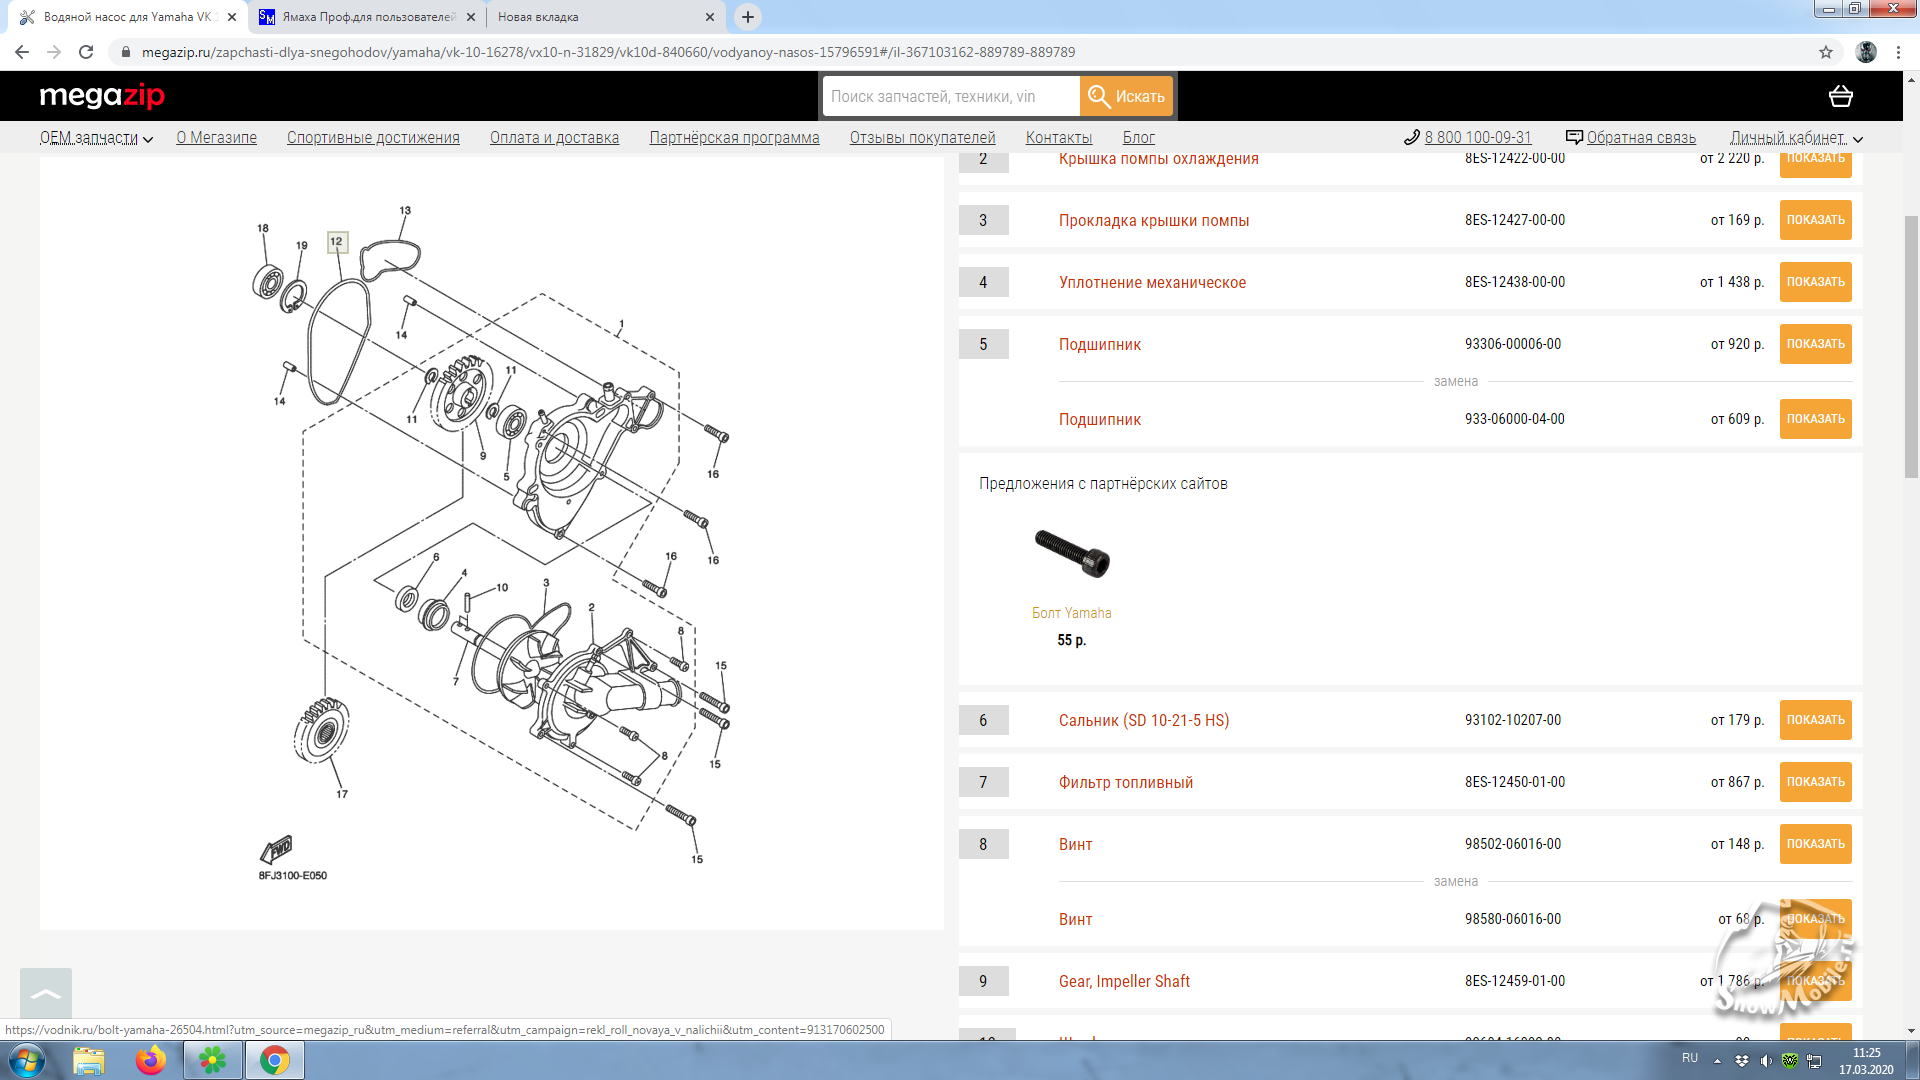Open the shopping cart icon

[1840, 96]
